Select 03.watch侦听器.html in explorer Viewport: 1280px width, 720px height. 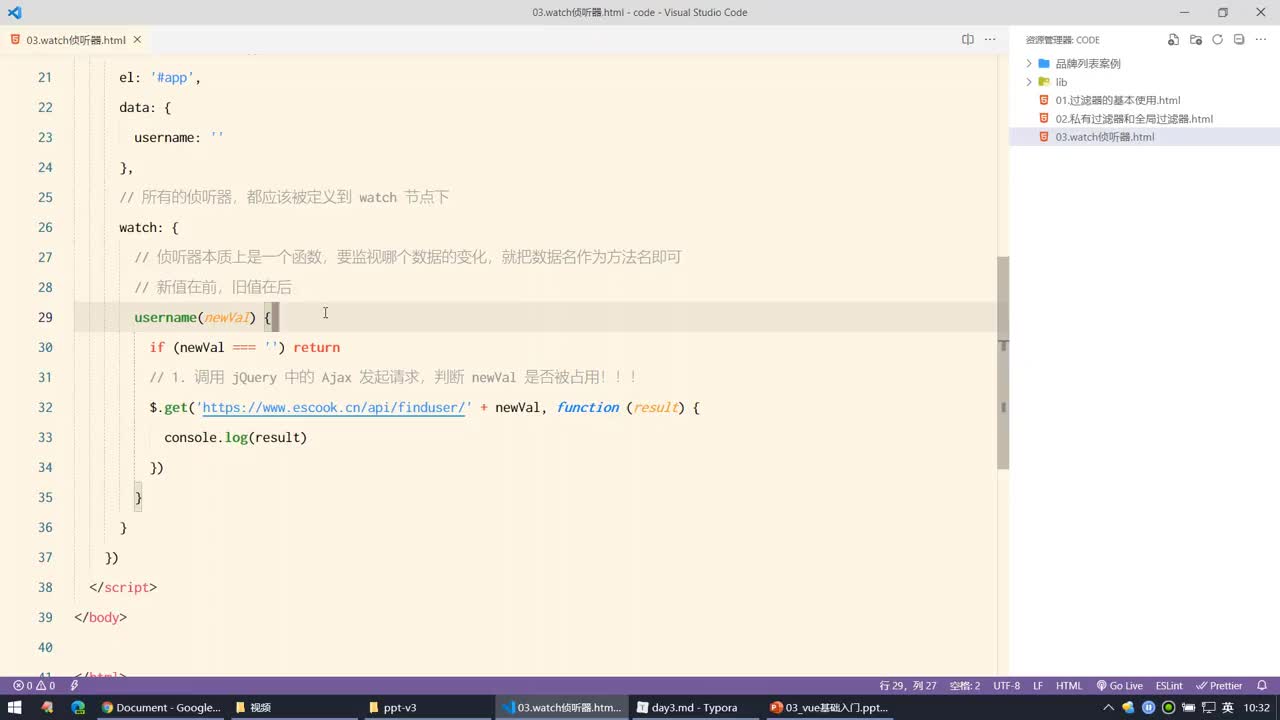1104,137
